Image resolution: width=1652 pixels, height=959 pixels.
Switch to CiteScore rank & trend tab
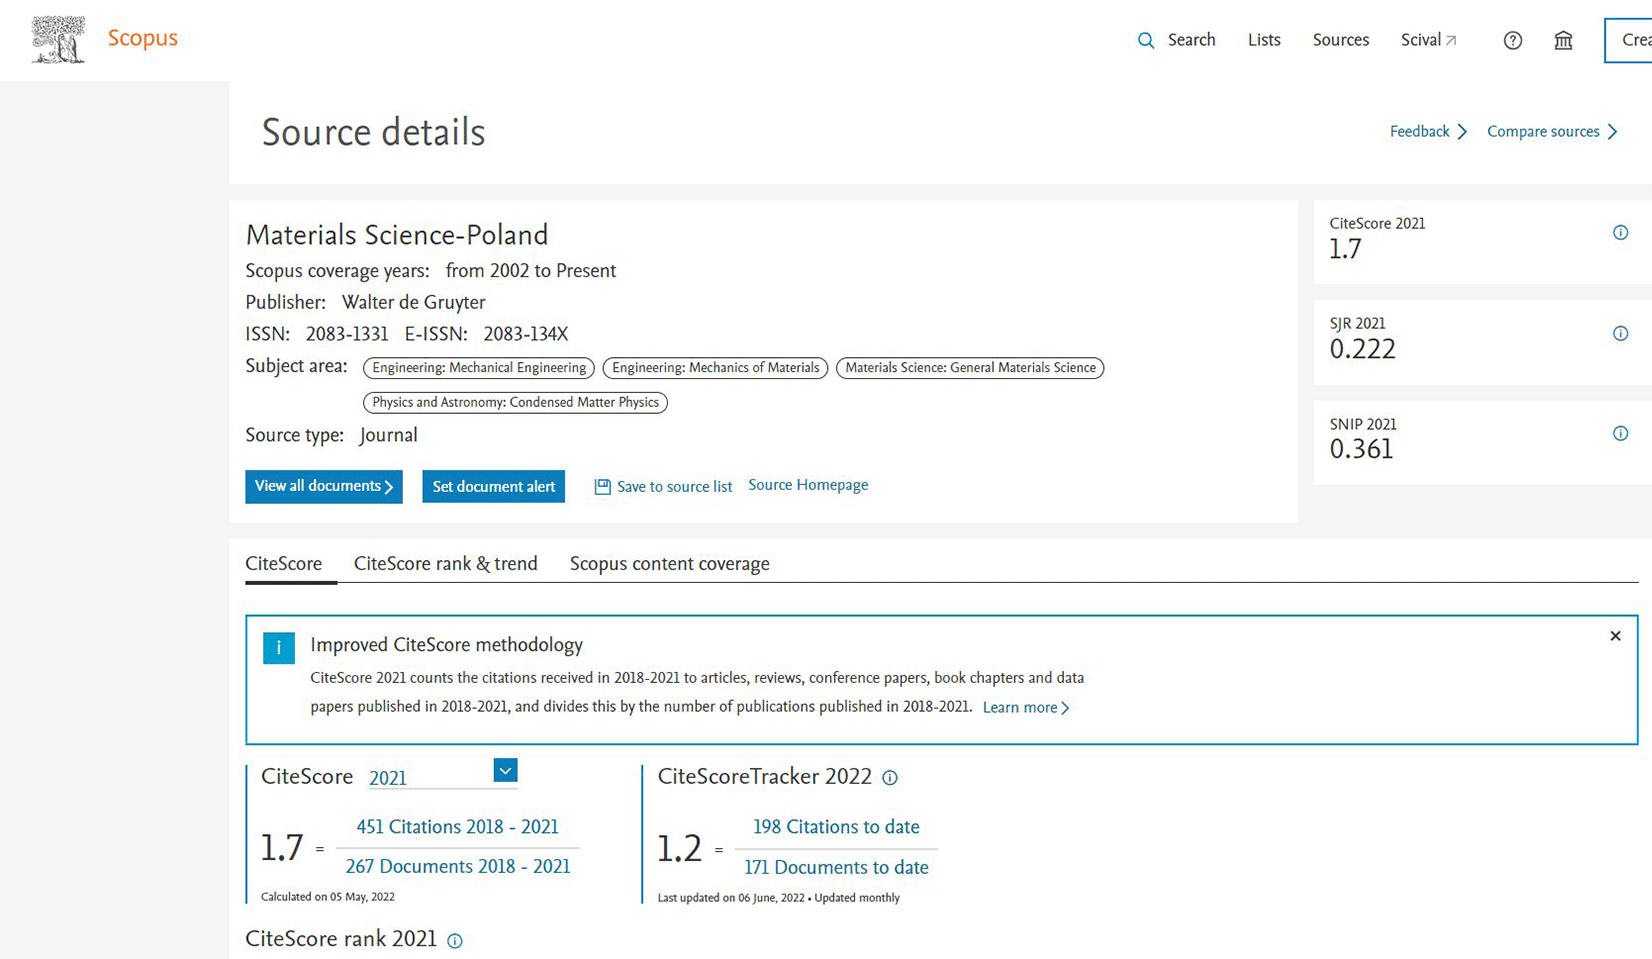coord(445,564)
